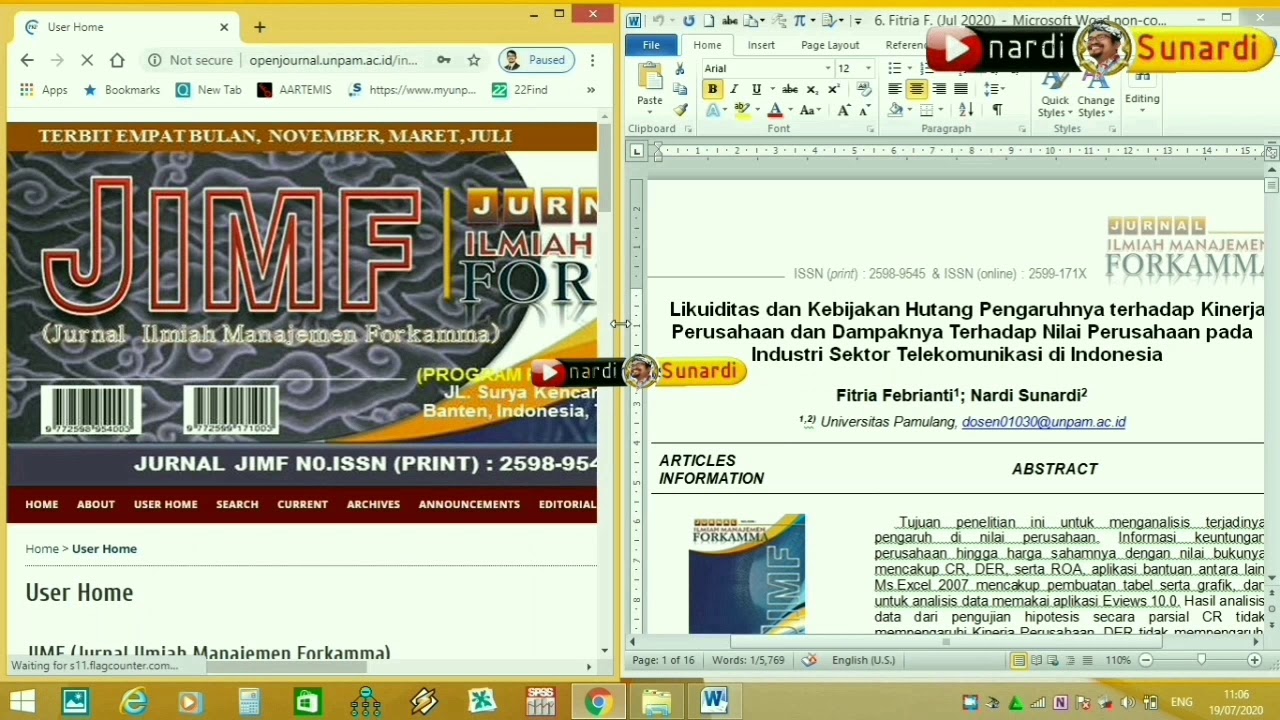Toggle Strikethrough in Word Font group
Screen dimensions: 1280x720
(x=790, y=89)
